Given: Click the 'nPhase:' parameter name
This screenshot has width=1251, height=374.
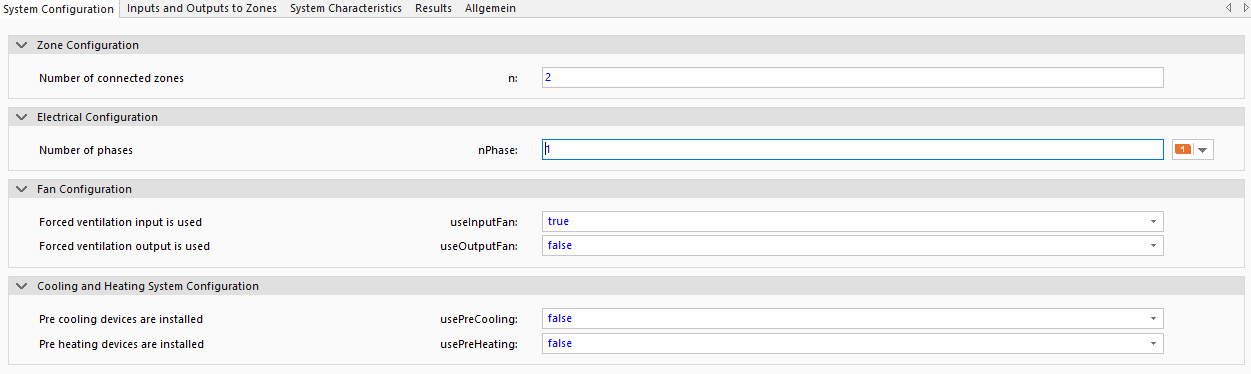Looking at the screenshot, I should [x=497, y=150].
